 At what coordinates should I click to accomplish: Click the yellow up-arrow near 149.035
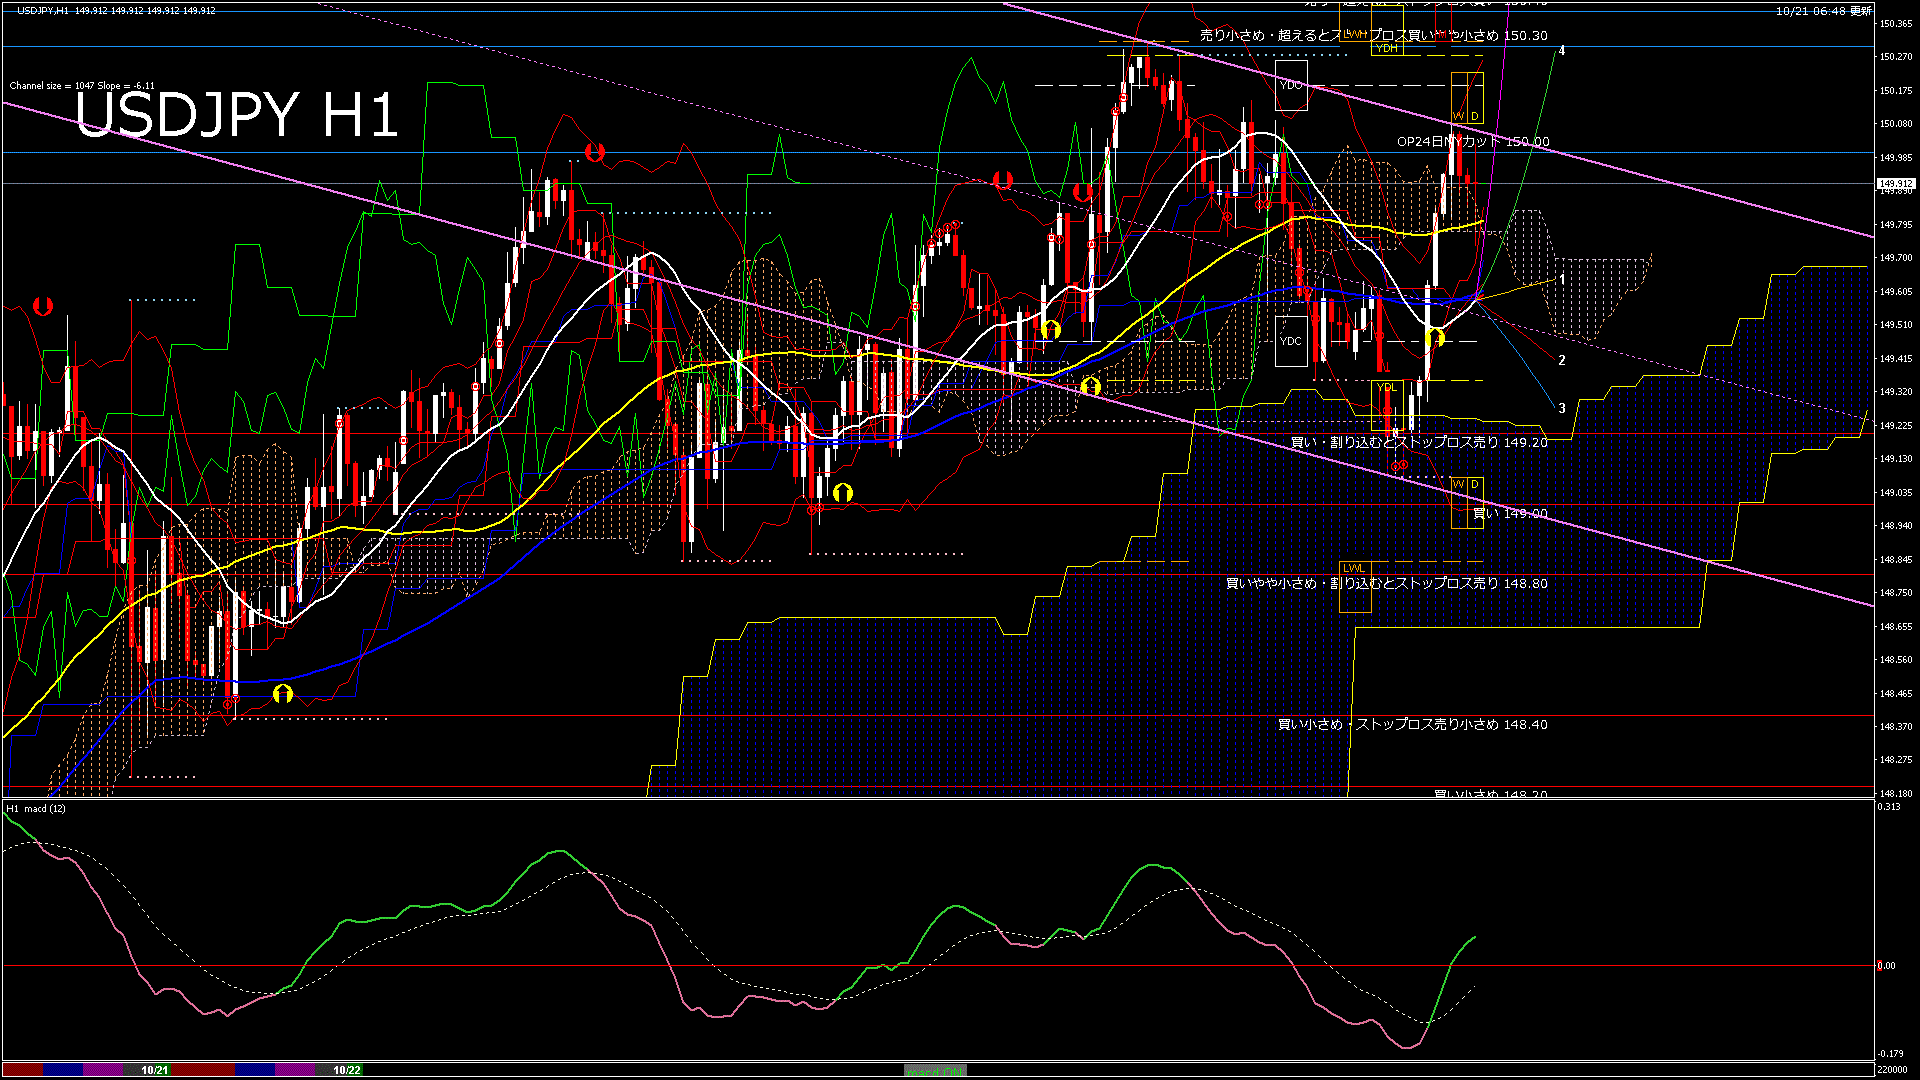[x=842, y=492]
